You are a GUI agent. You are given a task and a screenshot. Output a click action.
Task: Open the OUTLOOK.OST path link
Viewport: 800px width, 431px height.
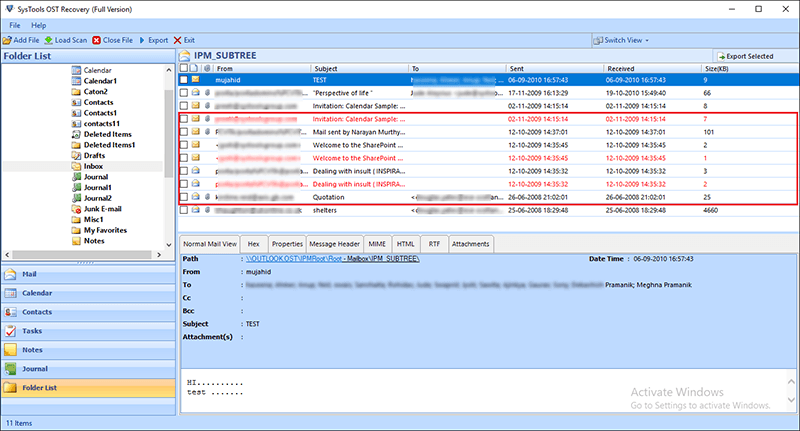point(332,259)
